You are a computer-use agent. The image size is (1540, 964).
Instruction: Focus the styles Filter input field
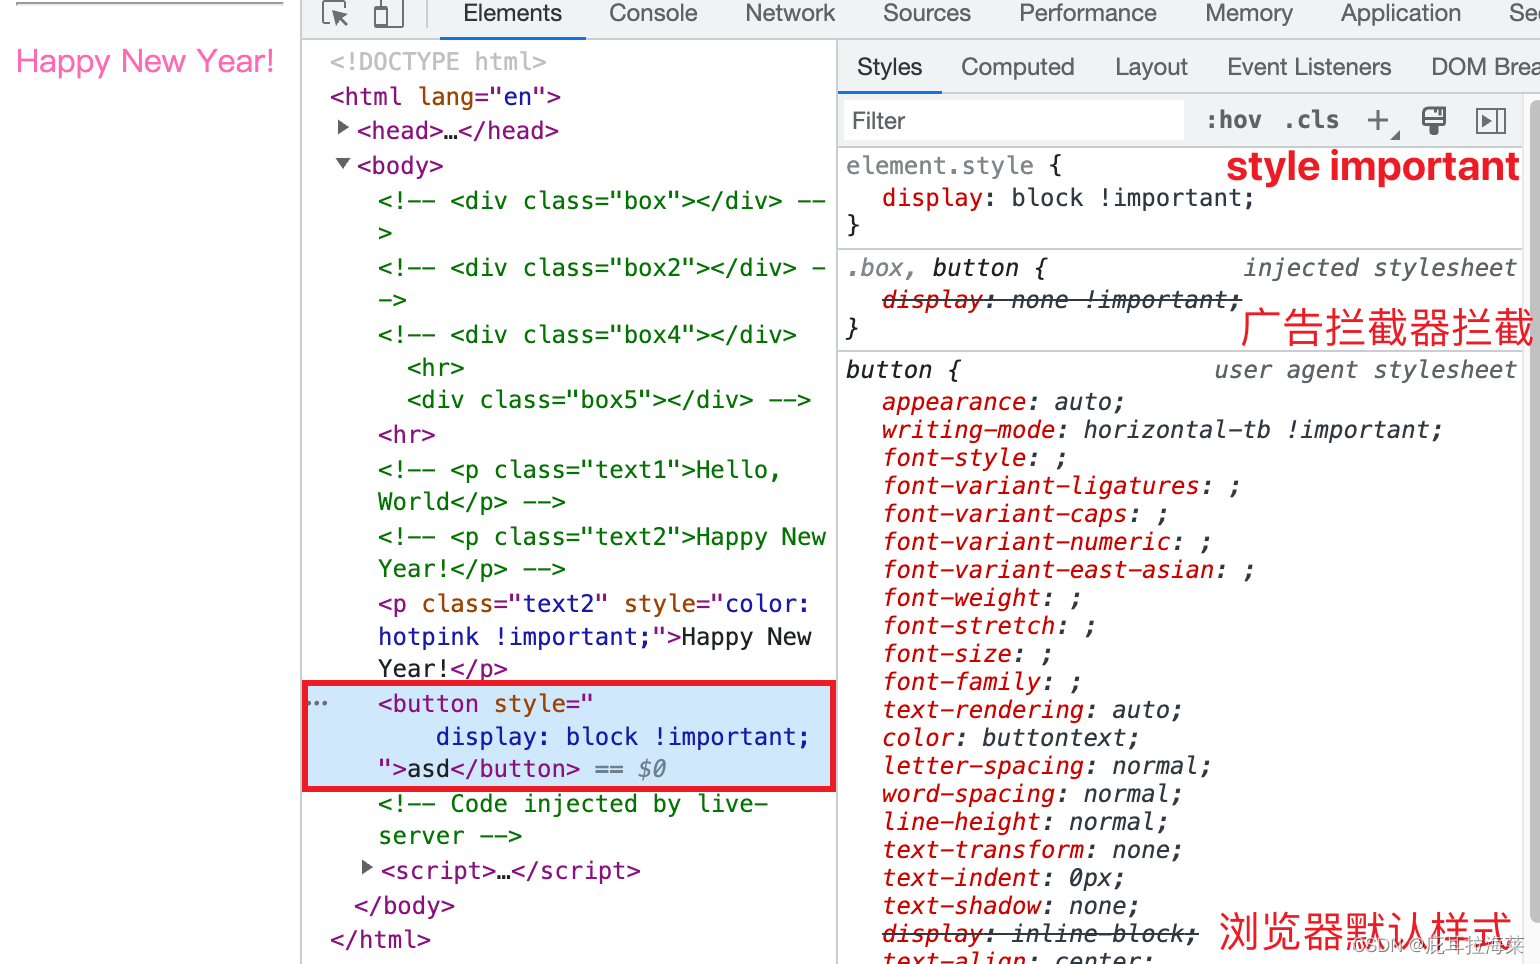tap(1014, 121)
